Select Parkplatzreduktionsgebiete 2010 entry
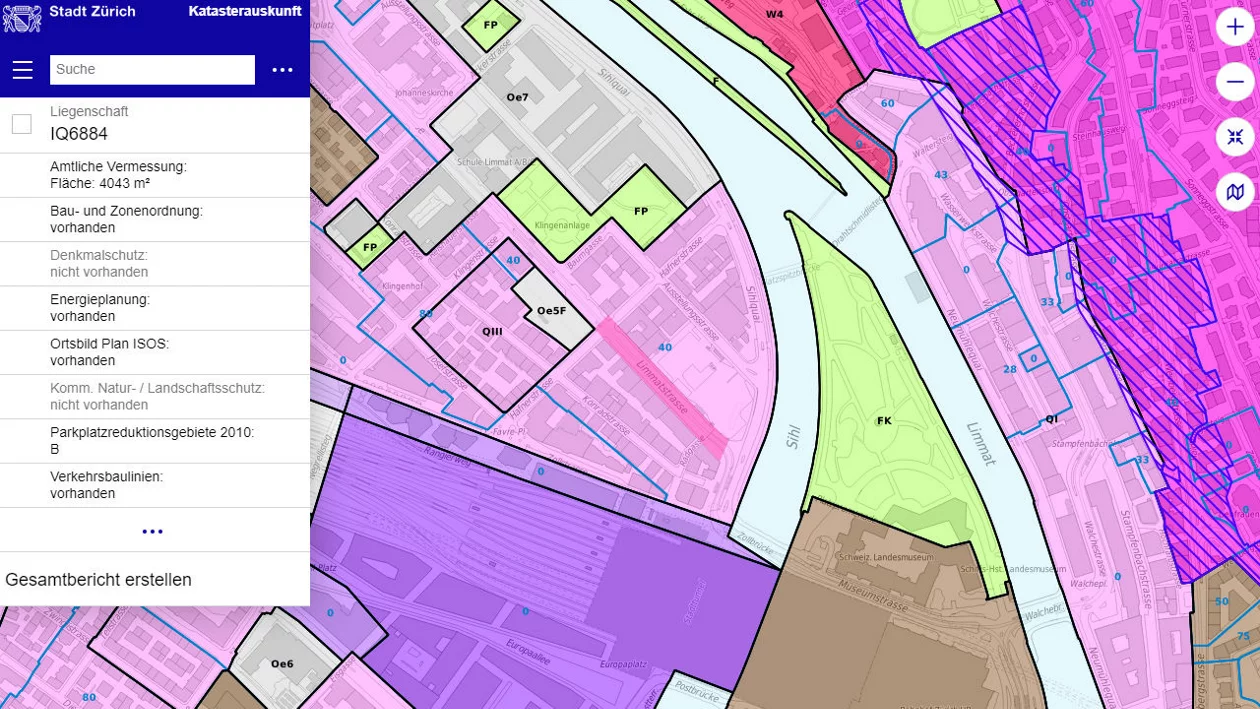The width and height of the screenshot is (1260, 709). tap(155, 440)
